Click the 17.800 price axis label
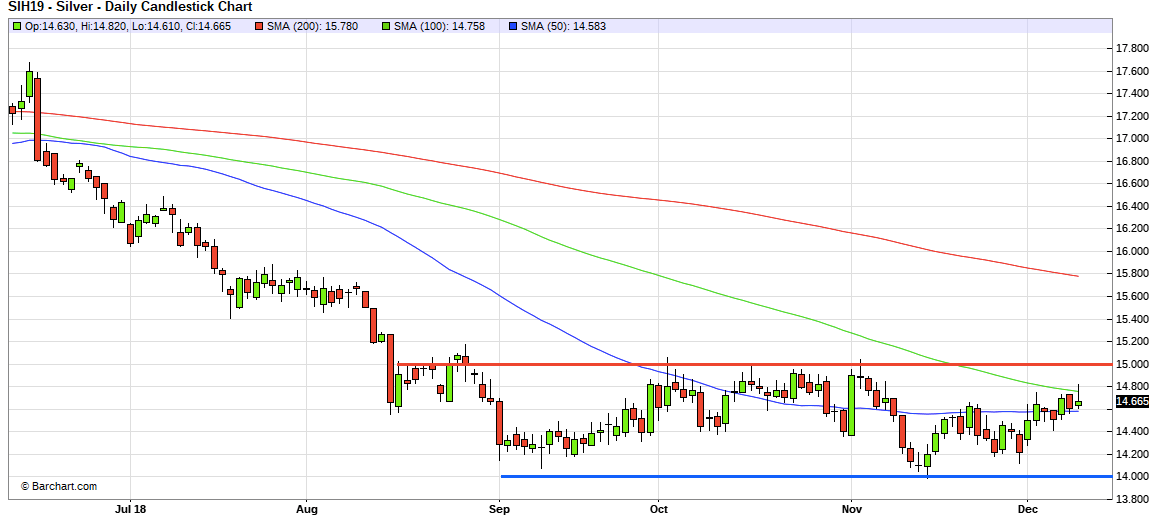 pyautogui.click(x=1132, y=49)
